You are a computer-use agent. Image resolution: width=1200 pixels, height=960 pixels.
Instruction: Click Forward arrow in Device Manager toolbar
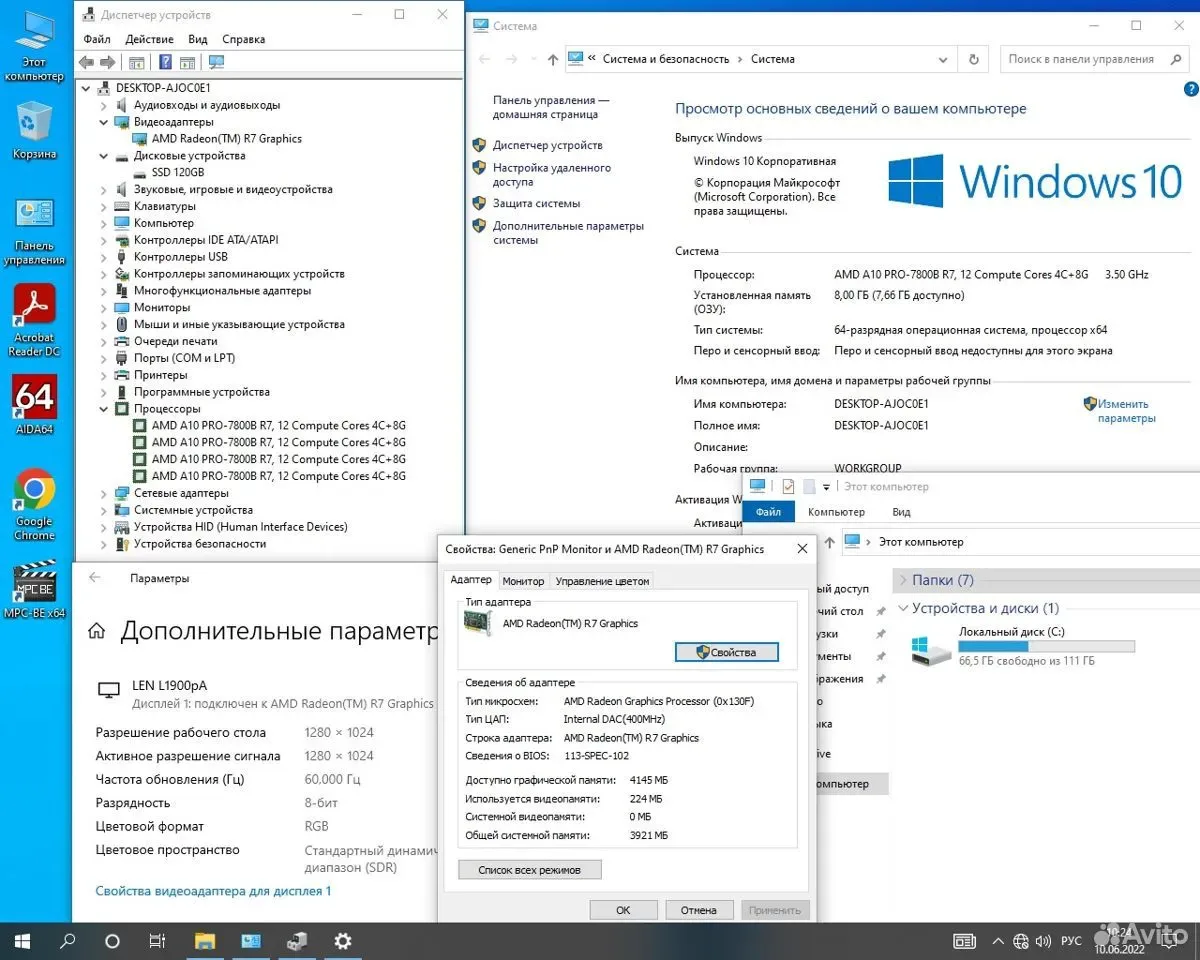(x=108, y=62)
